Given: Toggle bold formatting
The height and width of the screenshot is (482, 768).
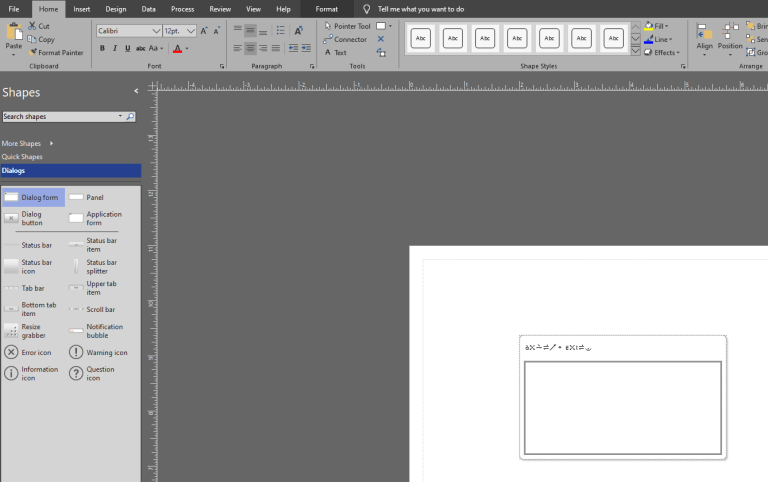Looking at the screenshot, I should tap(102, 48).
